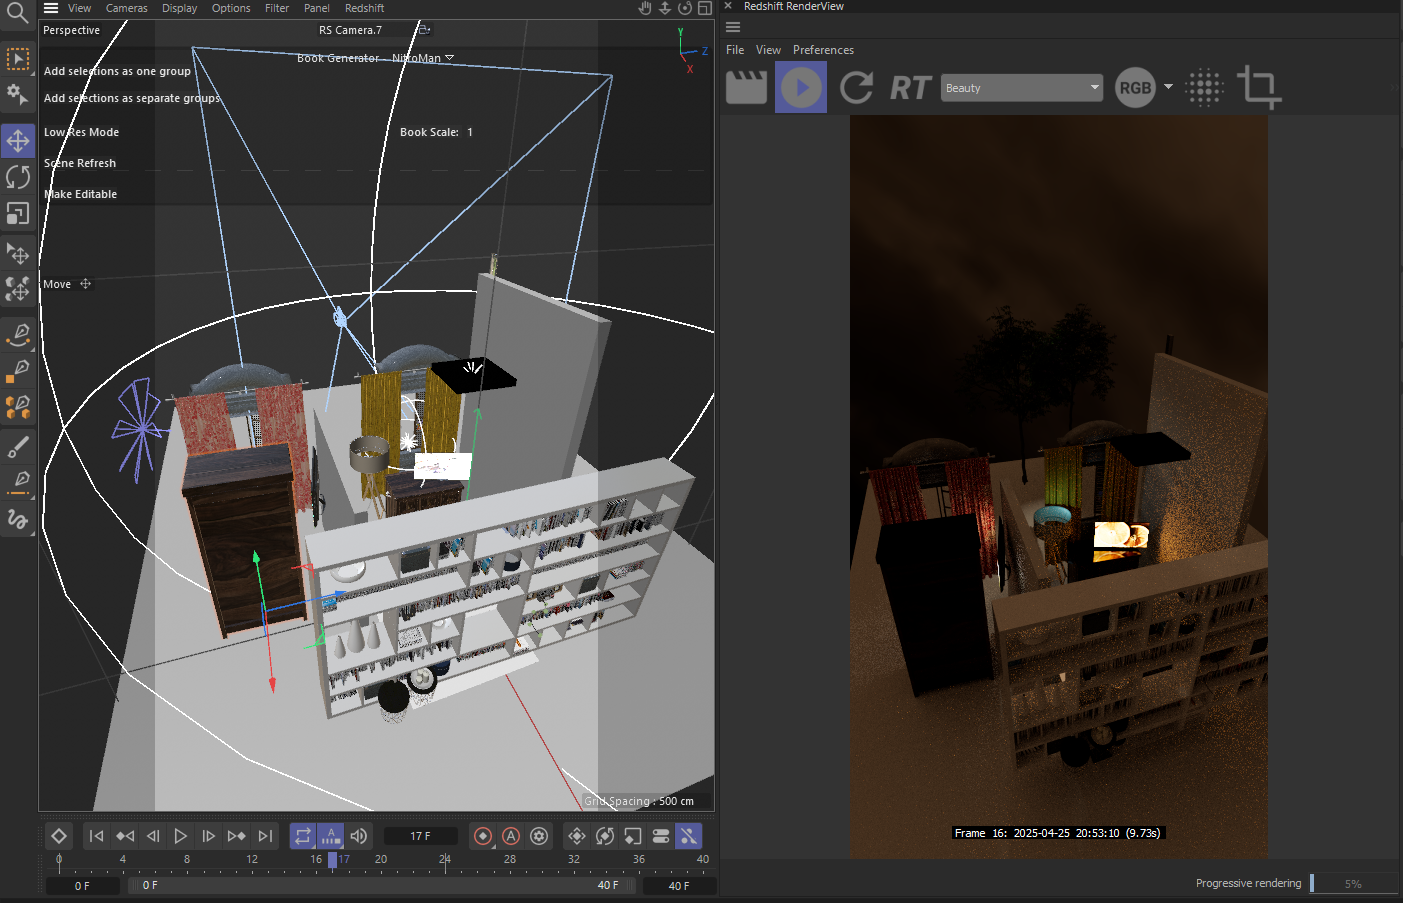Open RenderView File menu
This screenshot has width=1403, height=903.
click(x=735, y=50)
